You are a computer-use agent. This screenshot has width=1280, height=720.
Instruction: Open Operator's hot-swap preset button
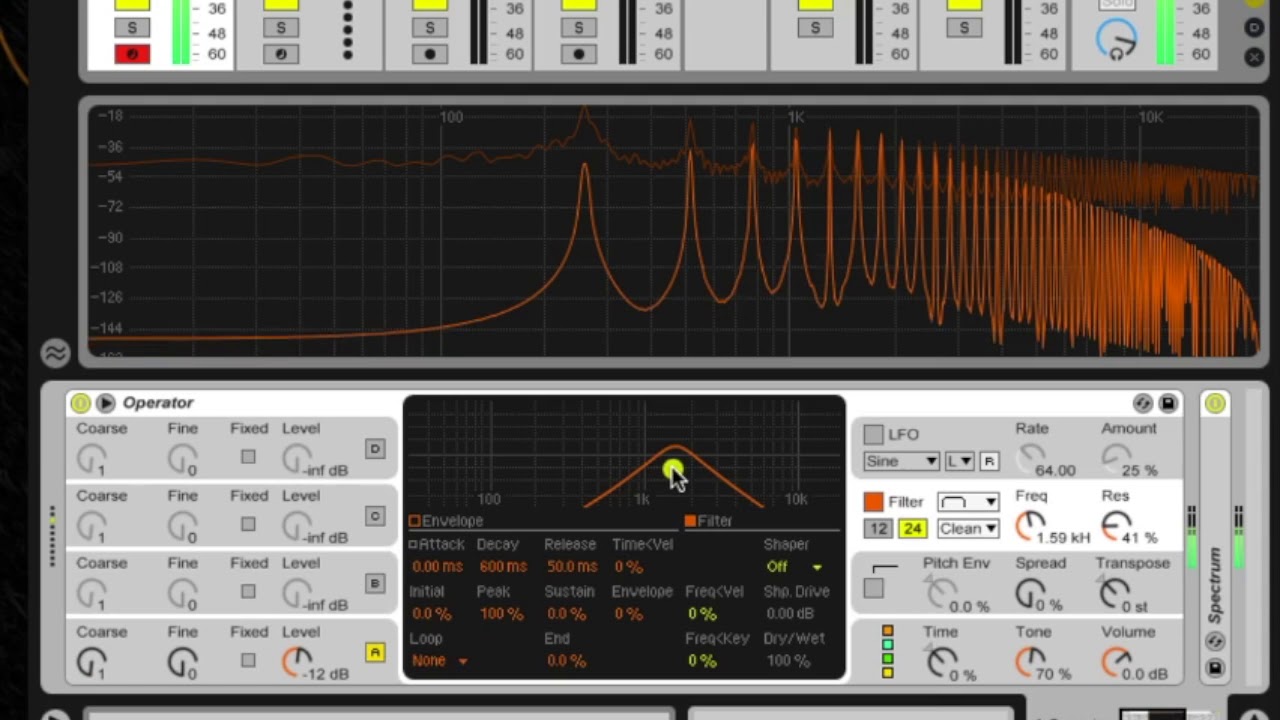click(1143, 403)
